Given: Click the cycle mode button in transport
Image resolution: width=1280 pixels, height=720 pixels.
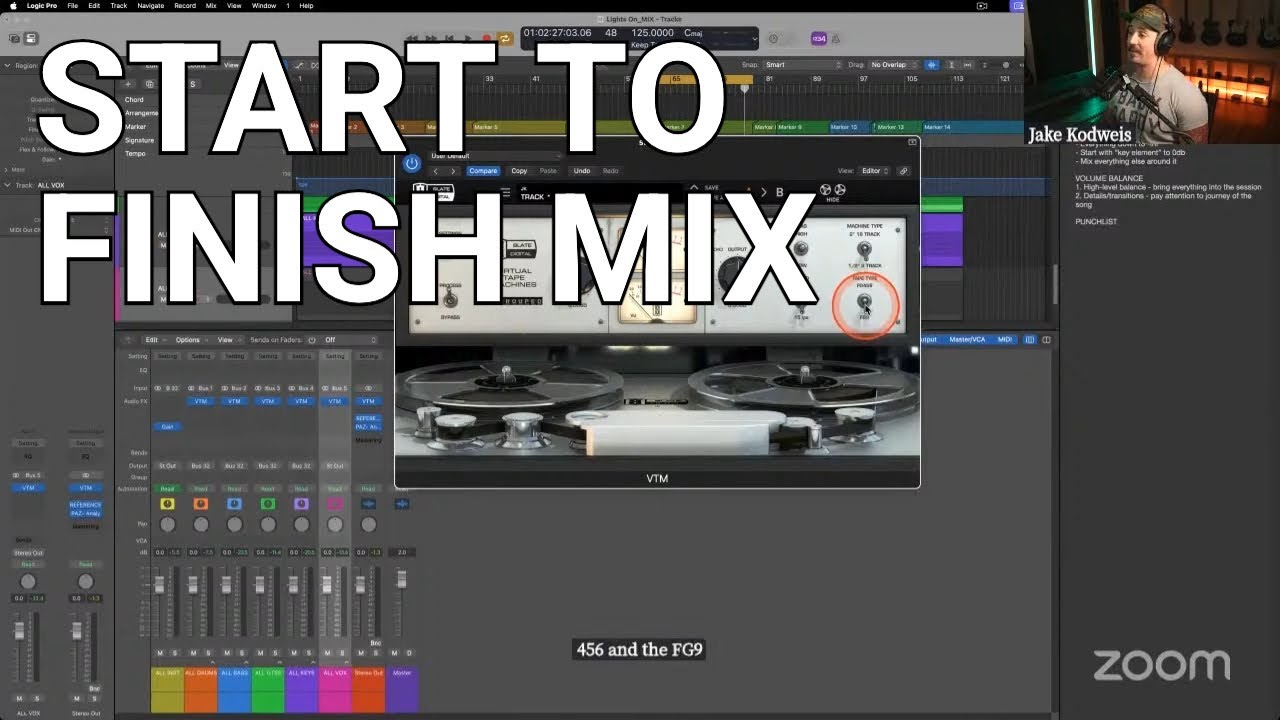Looking at the screenshot, I should coord(505,38).
